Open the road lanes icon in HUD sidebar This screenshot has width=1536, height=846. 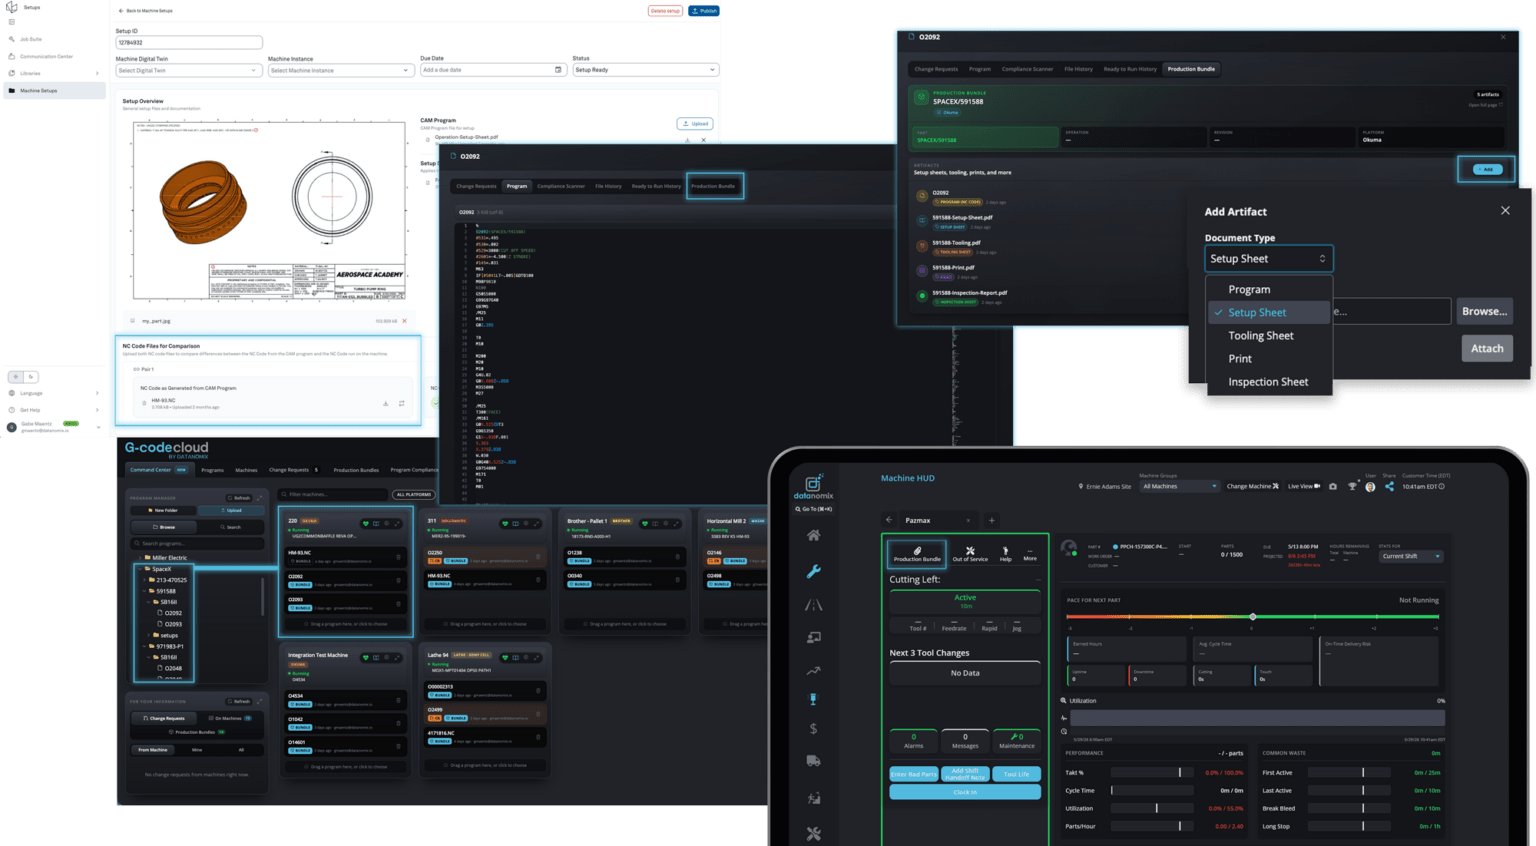pyautogui.click(x=814, y=605)
